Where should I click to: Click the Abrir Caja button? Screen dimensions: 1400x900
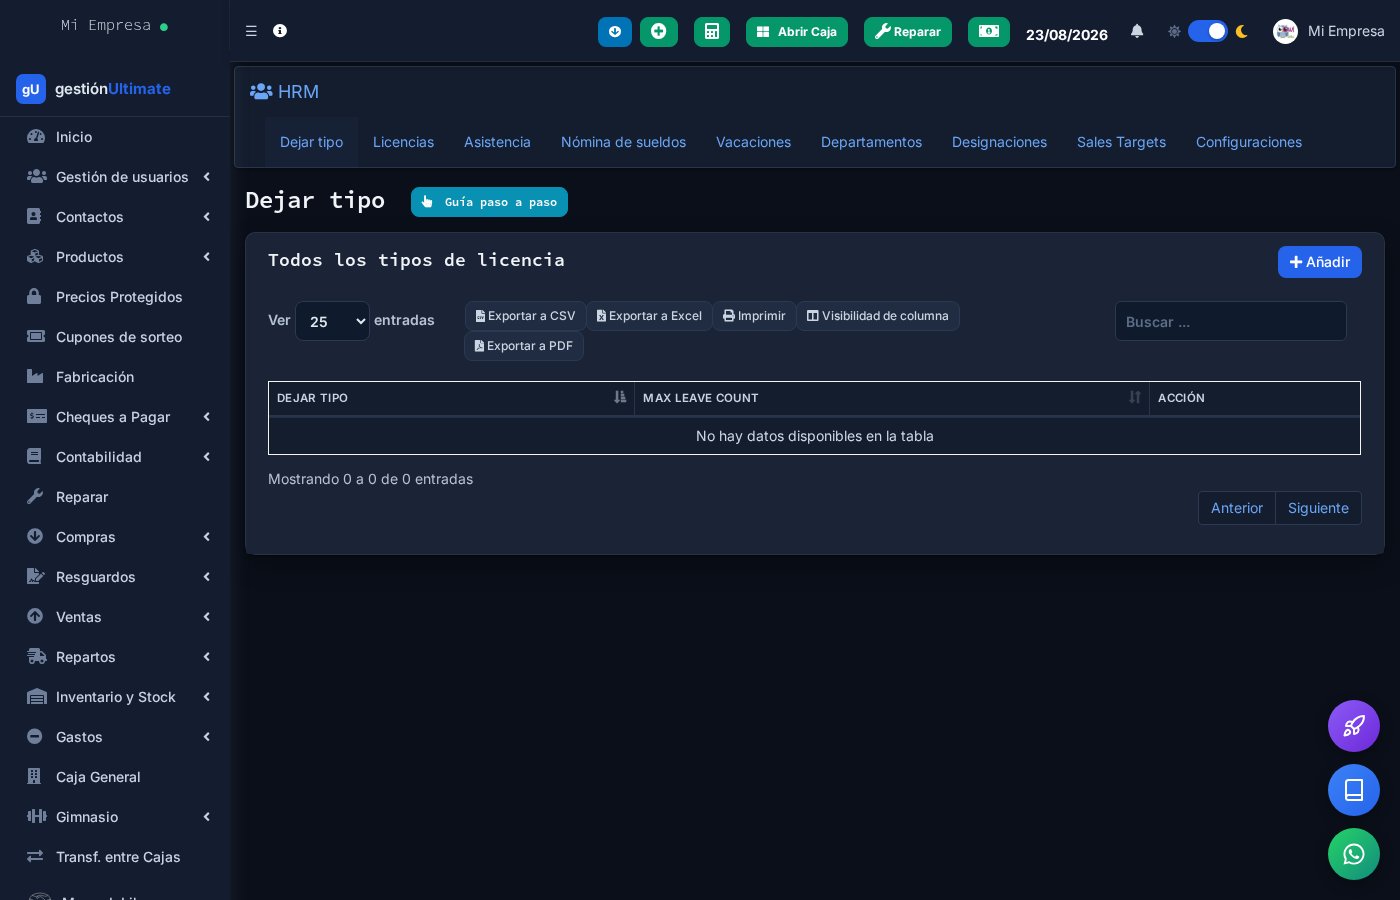[x=797, y=32]
